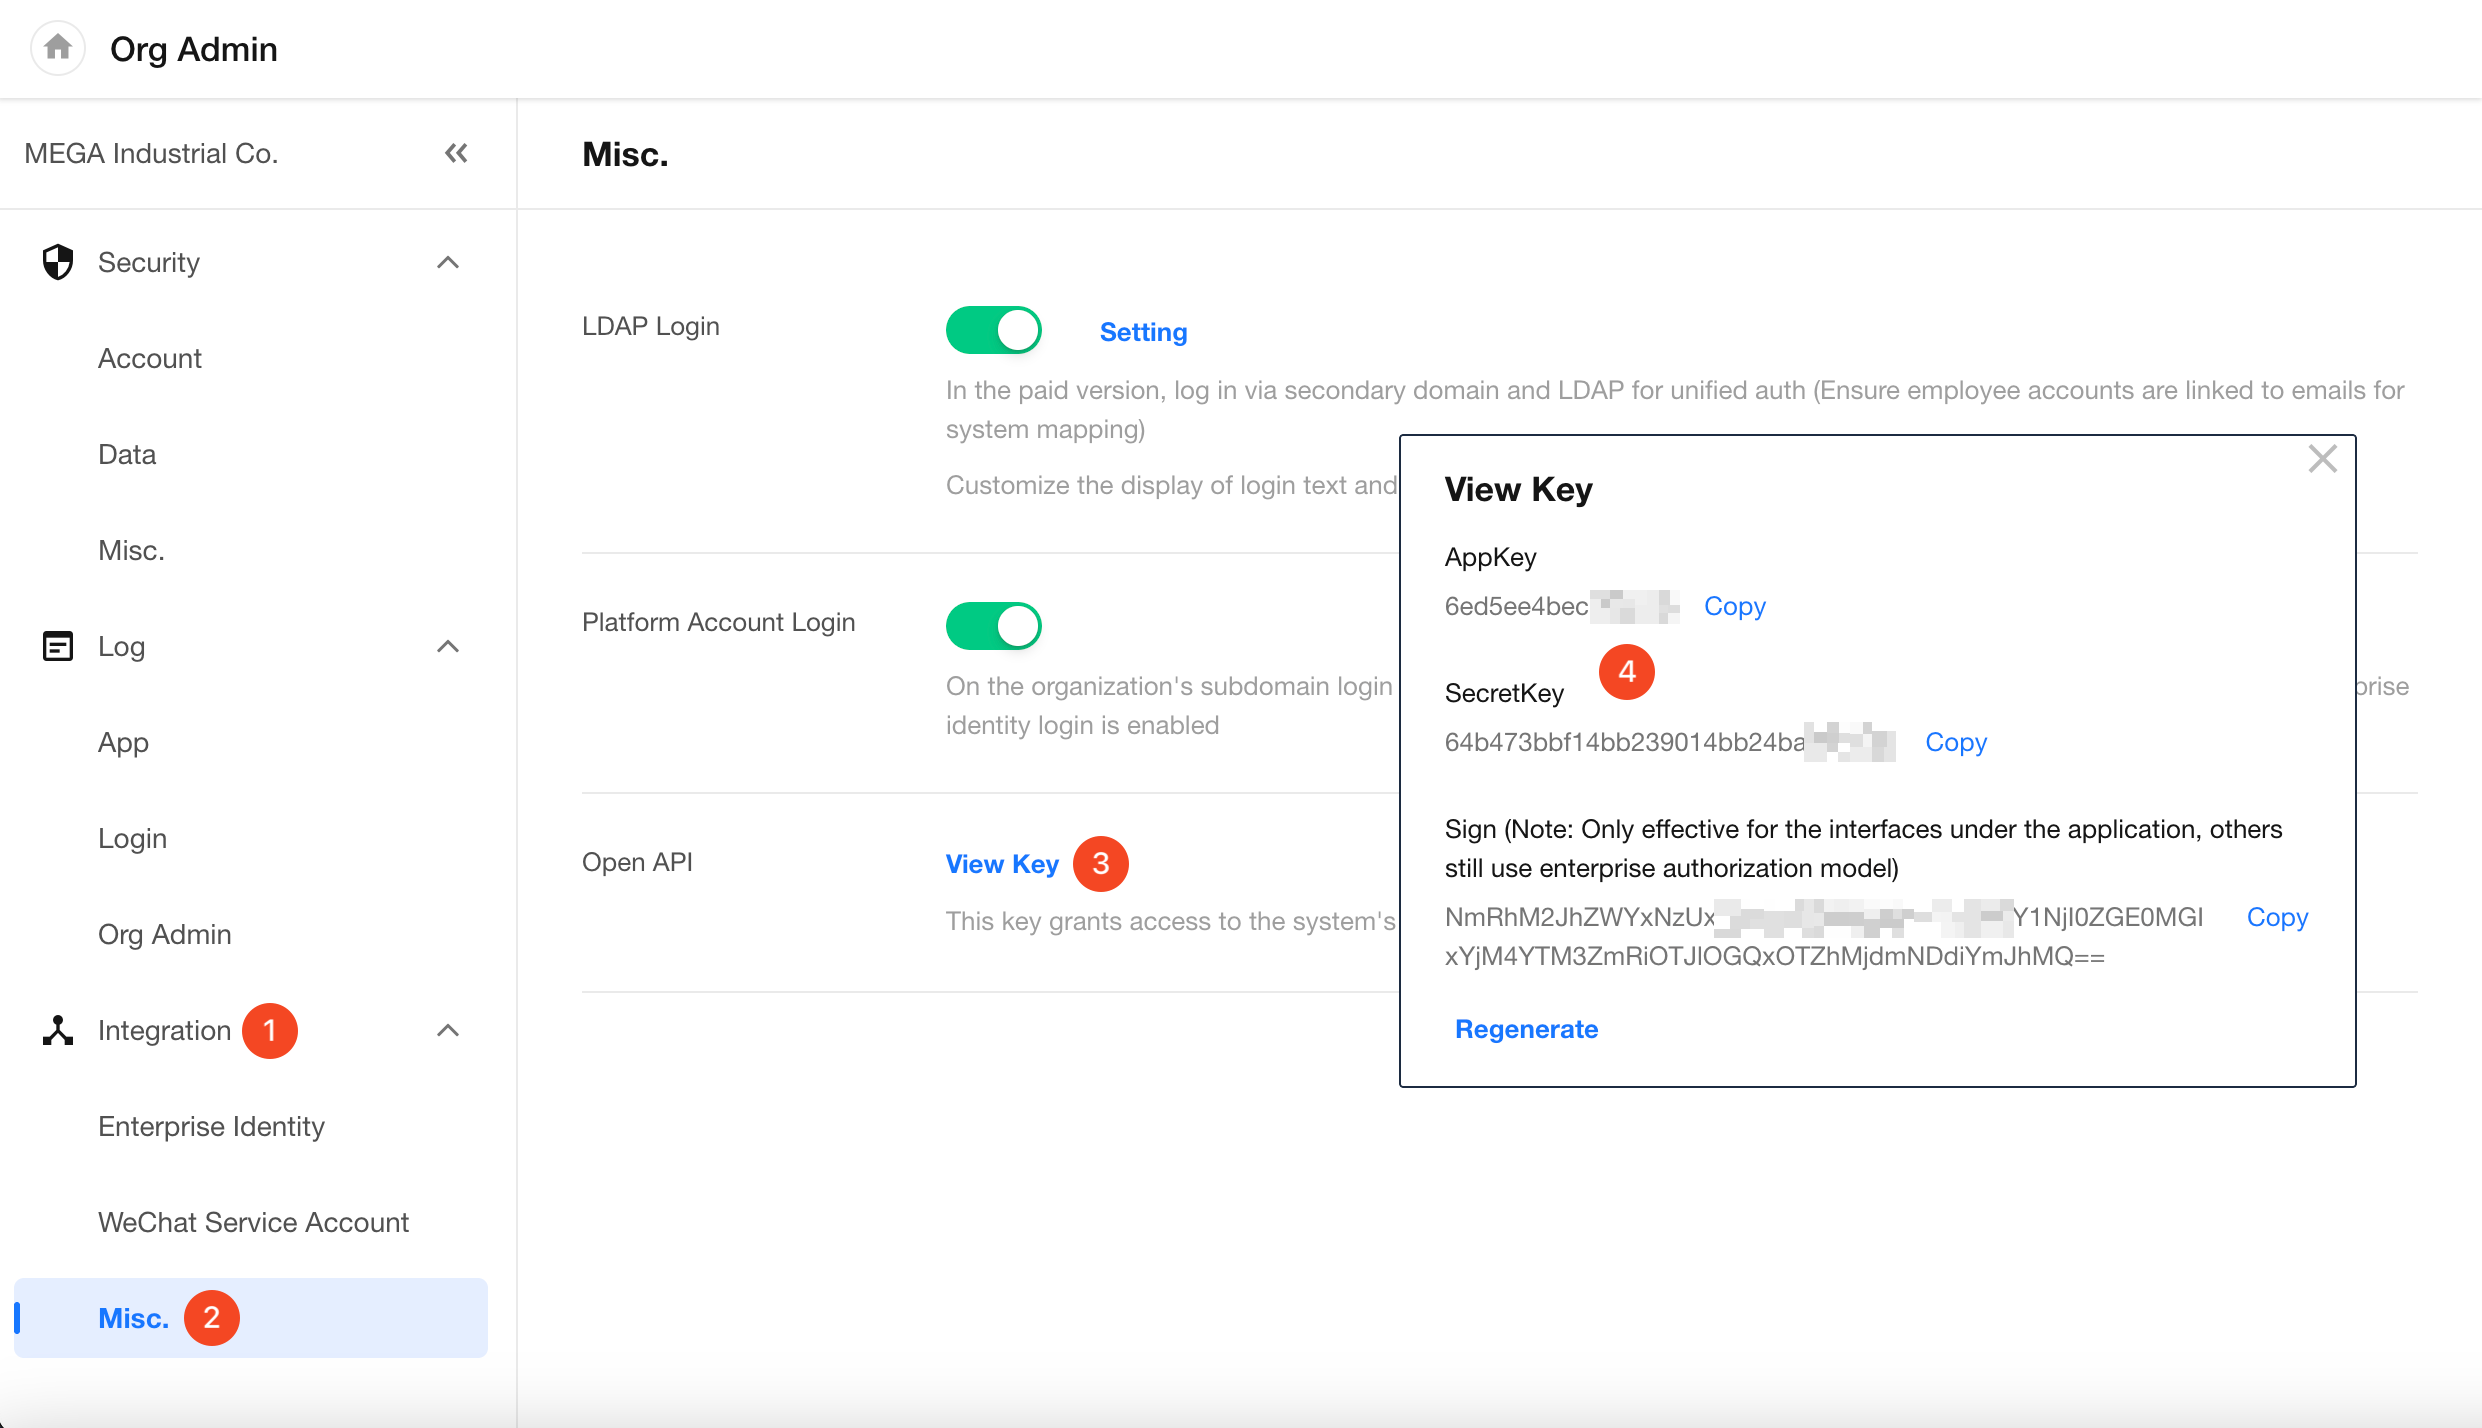
Task: Open LDAP Setting link
Action: (1143, 332)
